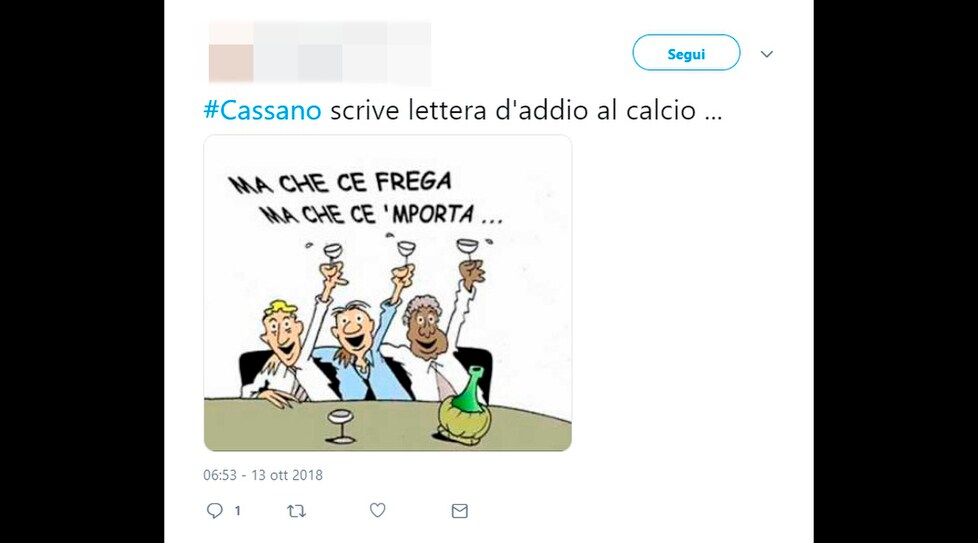Click the green wine flask in cartoon
The height and width of the screenshot is (543, 978).
(465, 406)
